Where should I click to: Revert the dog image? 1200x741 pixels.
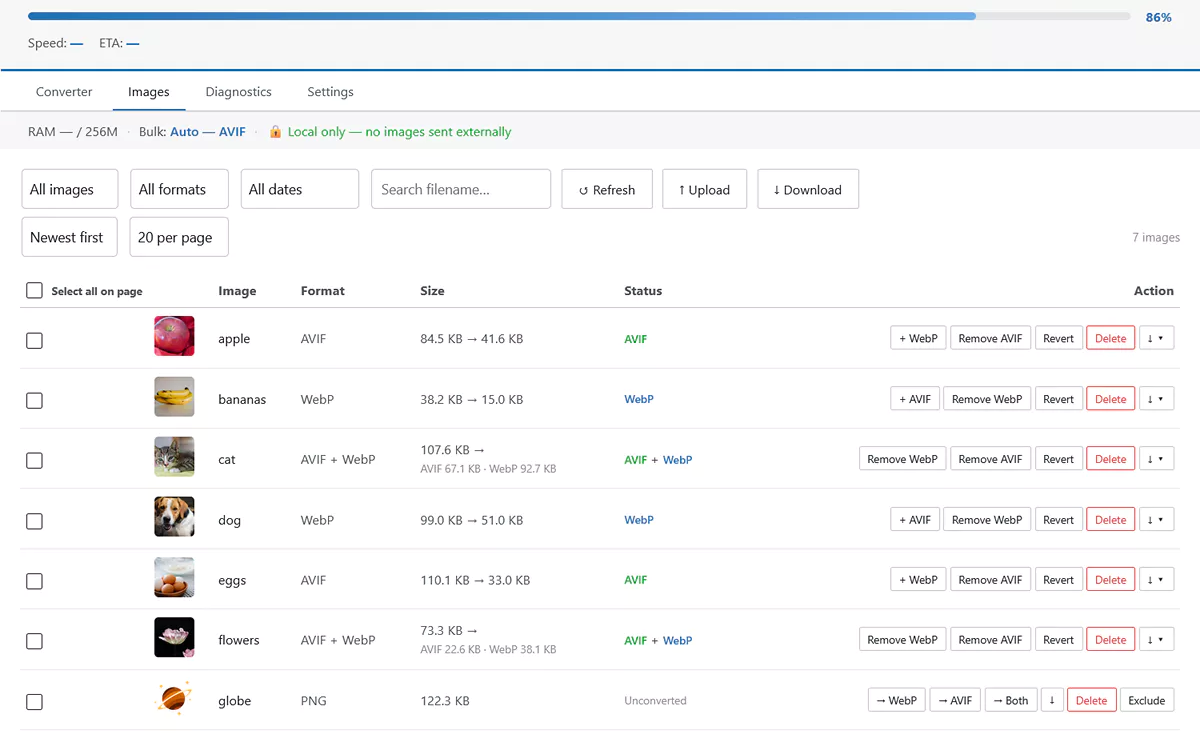(x=1058, y=520)
